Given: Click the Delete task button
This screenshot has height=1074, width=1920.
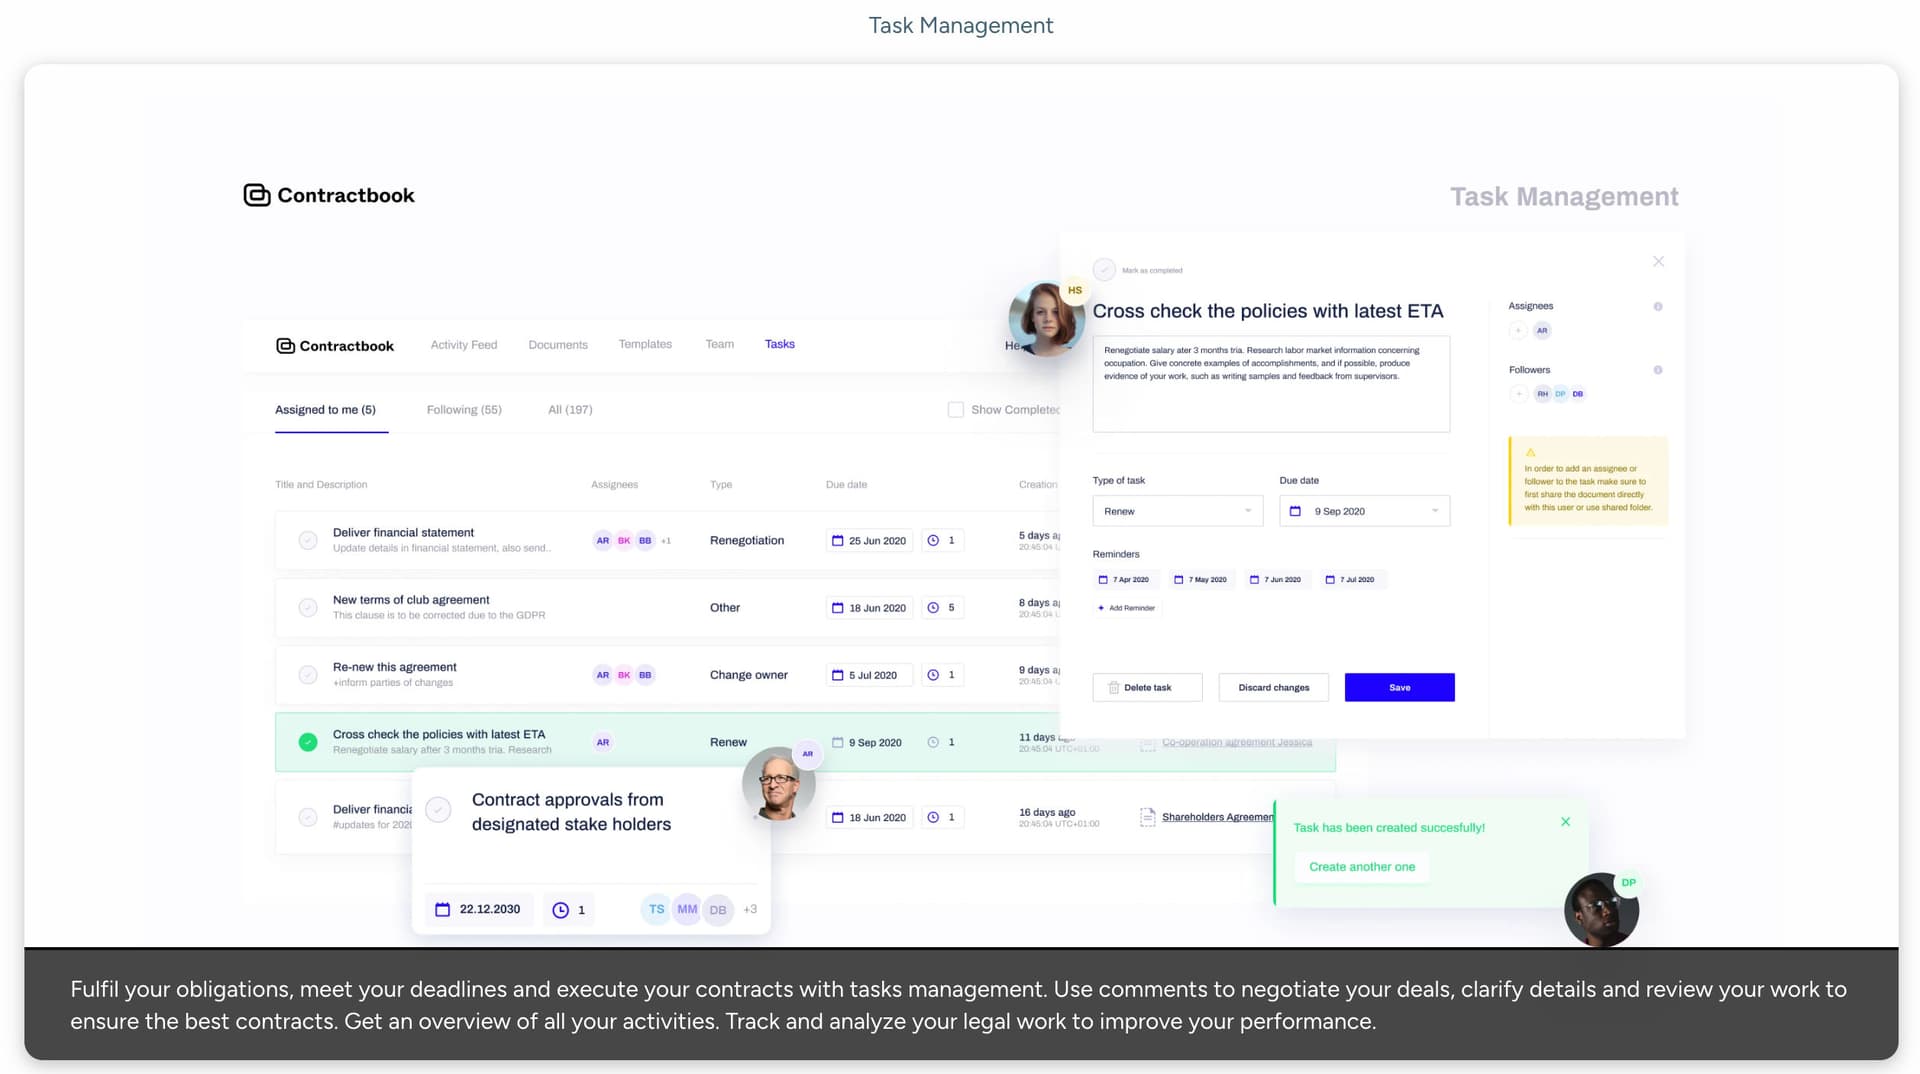Looking at the screenshot, I should tap(1147, 687).
